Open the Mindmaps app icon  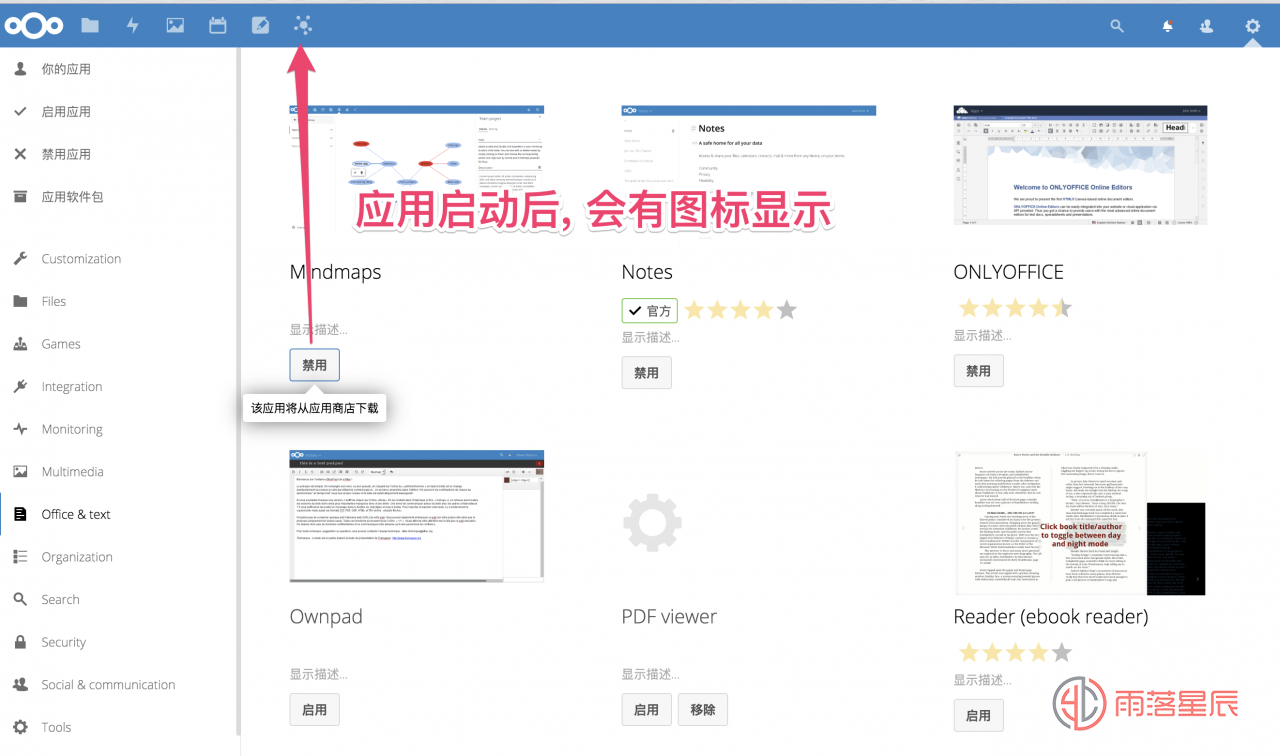click(x=303, y=26)
